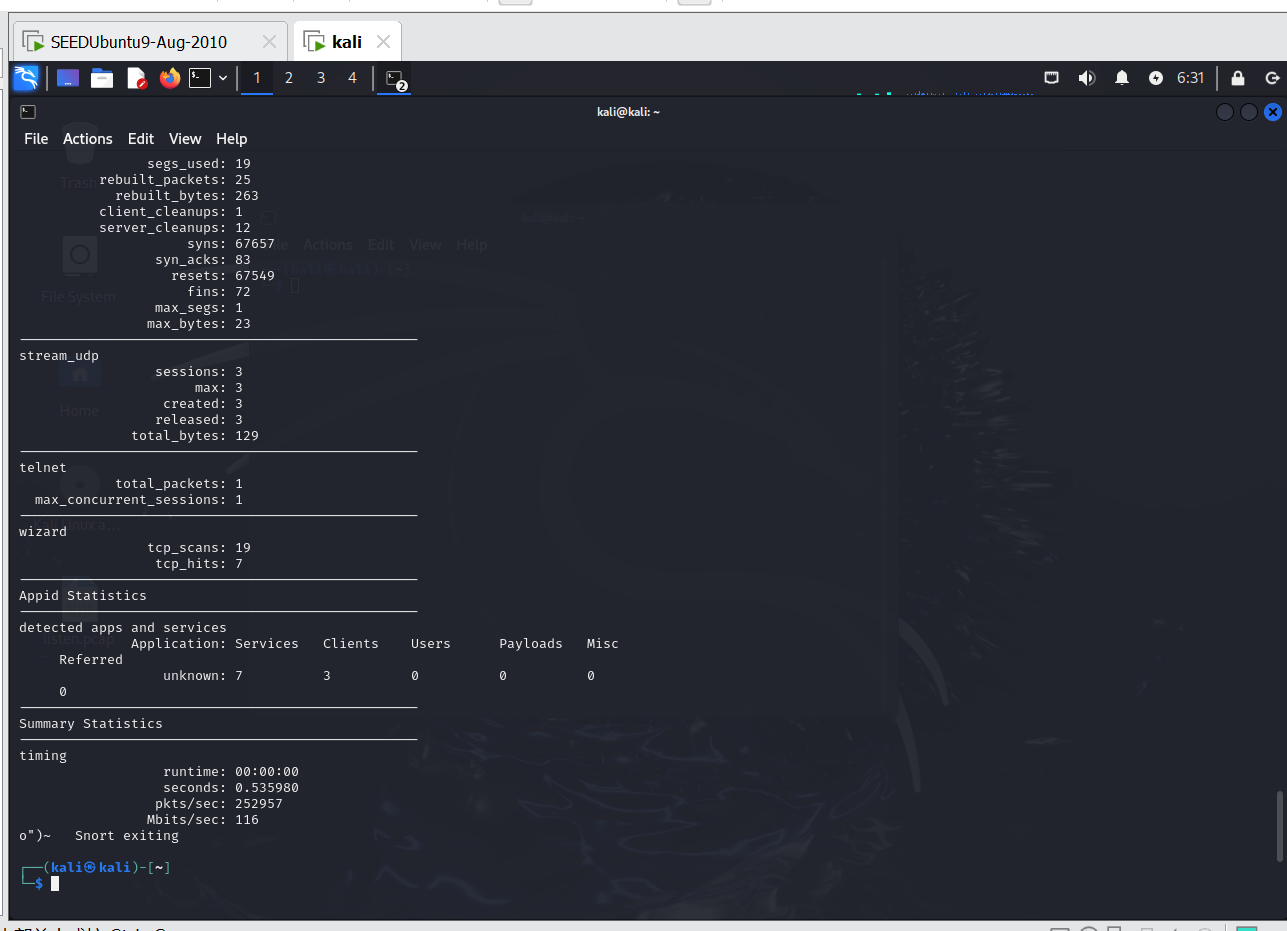This screenshot has width=1287, height=931.
Task: Launch Firefox from the panel
Action: click(170, 78)
